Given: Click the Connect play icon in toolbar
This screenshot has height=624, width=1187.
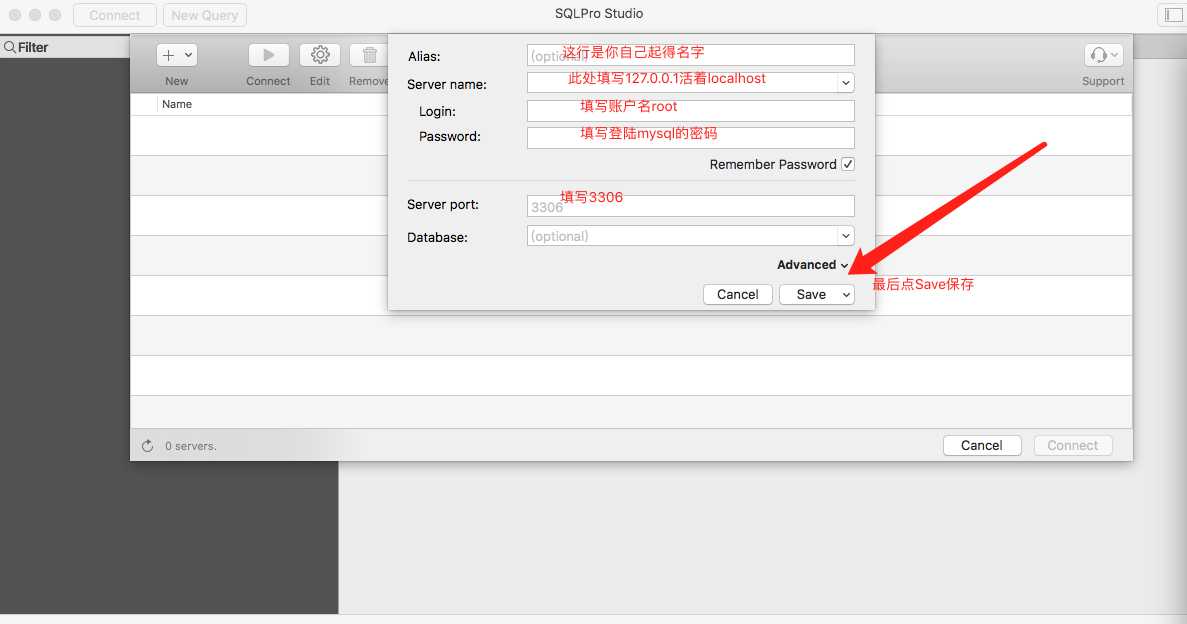Looking at the screenshot, I should 269,55.
